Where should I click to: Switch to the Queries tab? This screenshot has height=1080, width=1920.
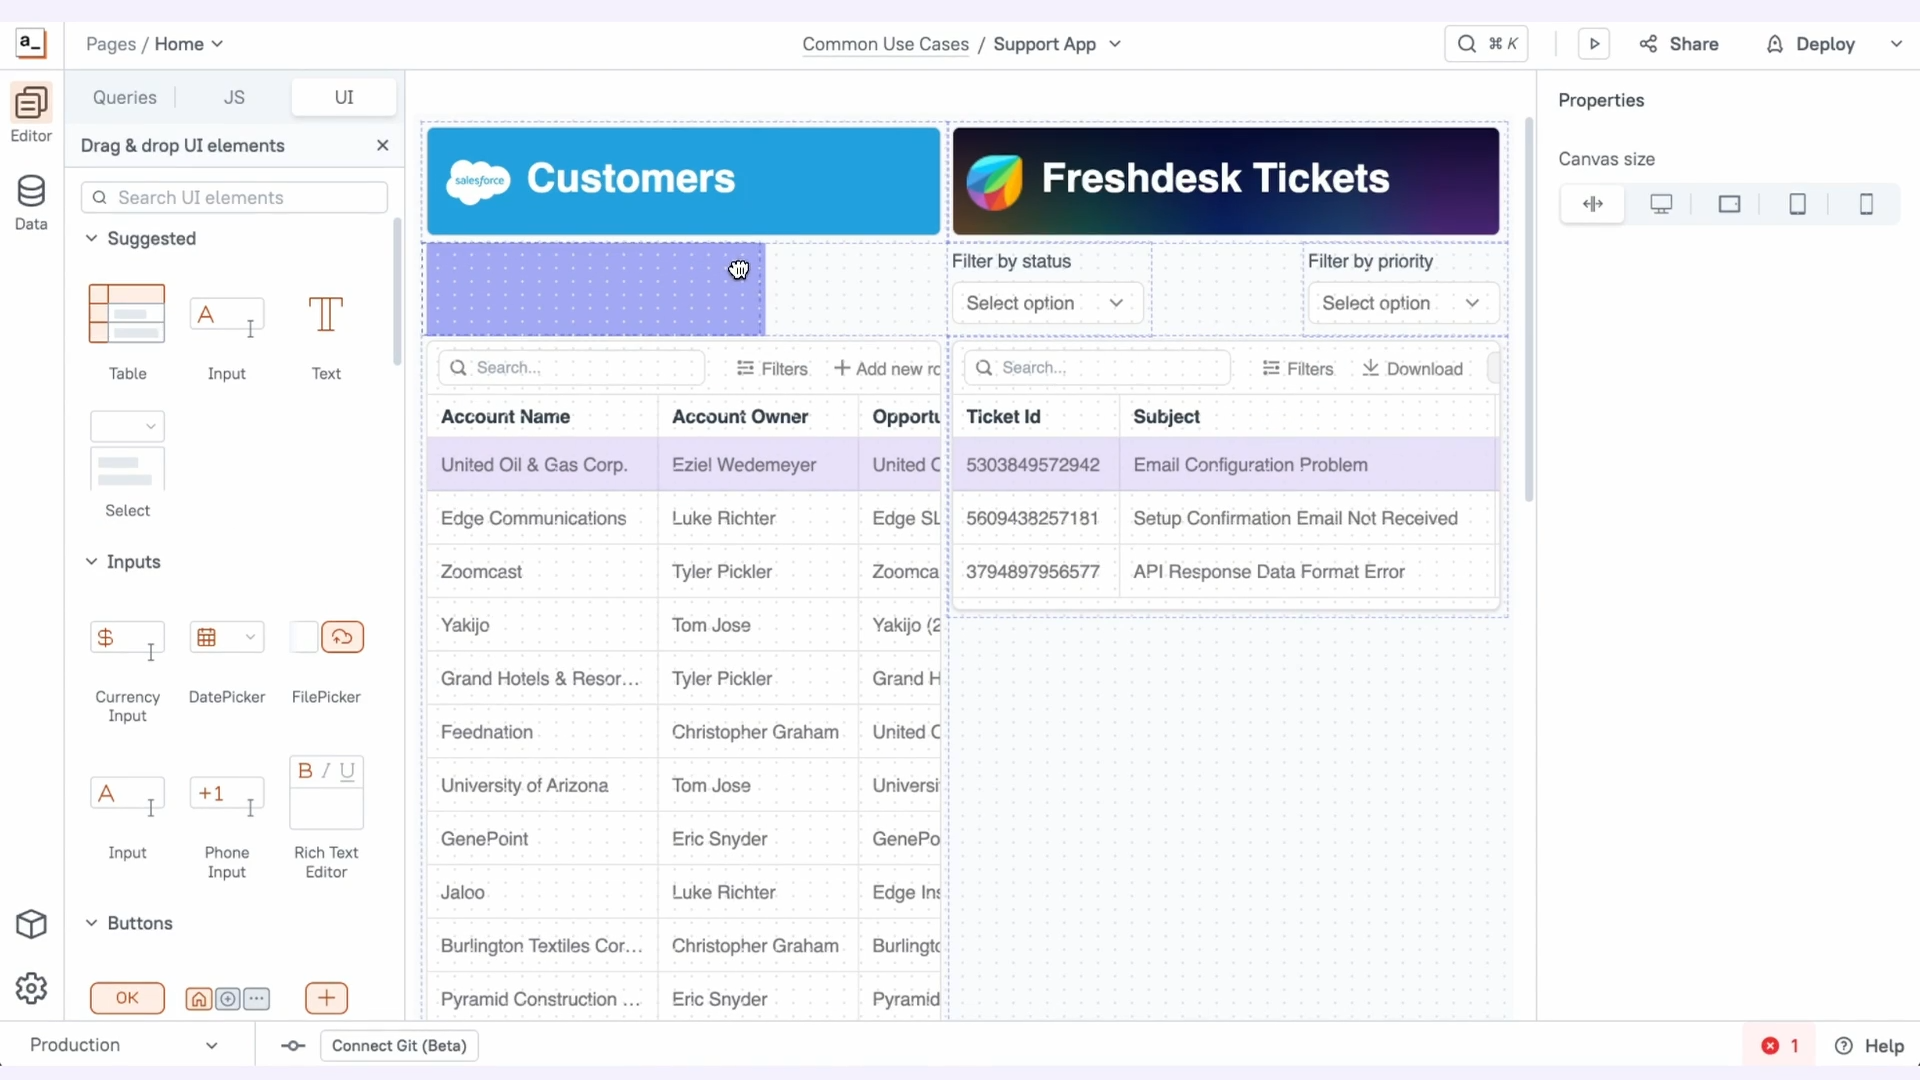125,97
